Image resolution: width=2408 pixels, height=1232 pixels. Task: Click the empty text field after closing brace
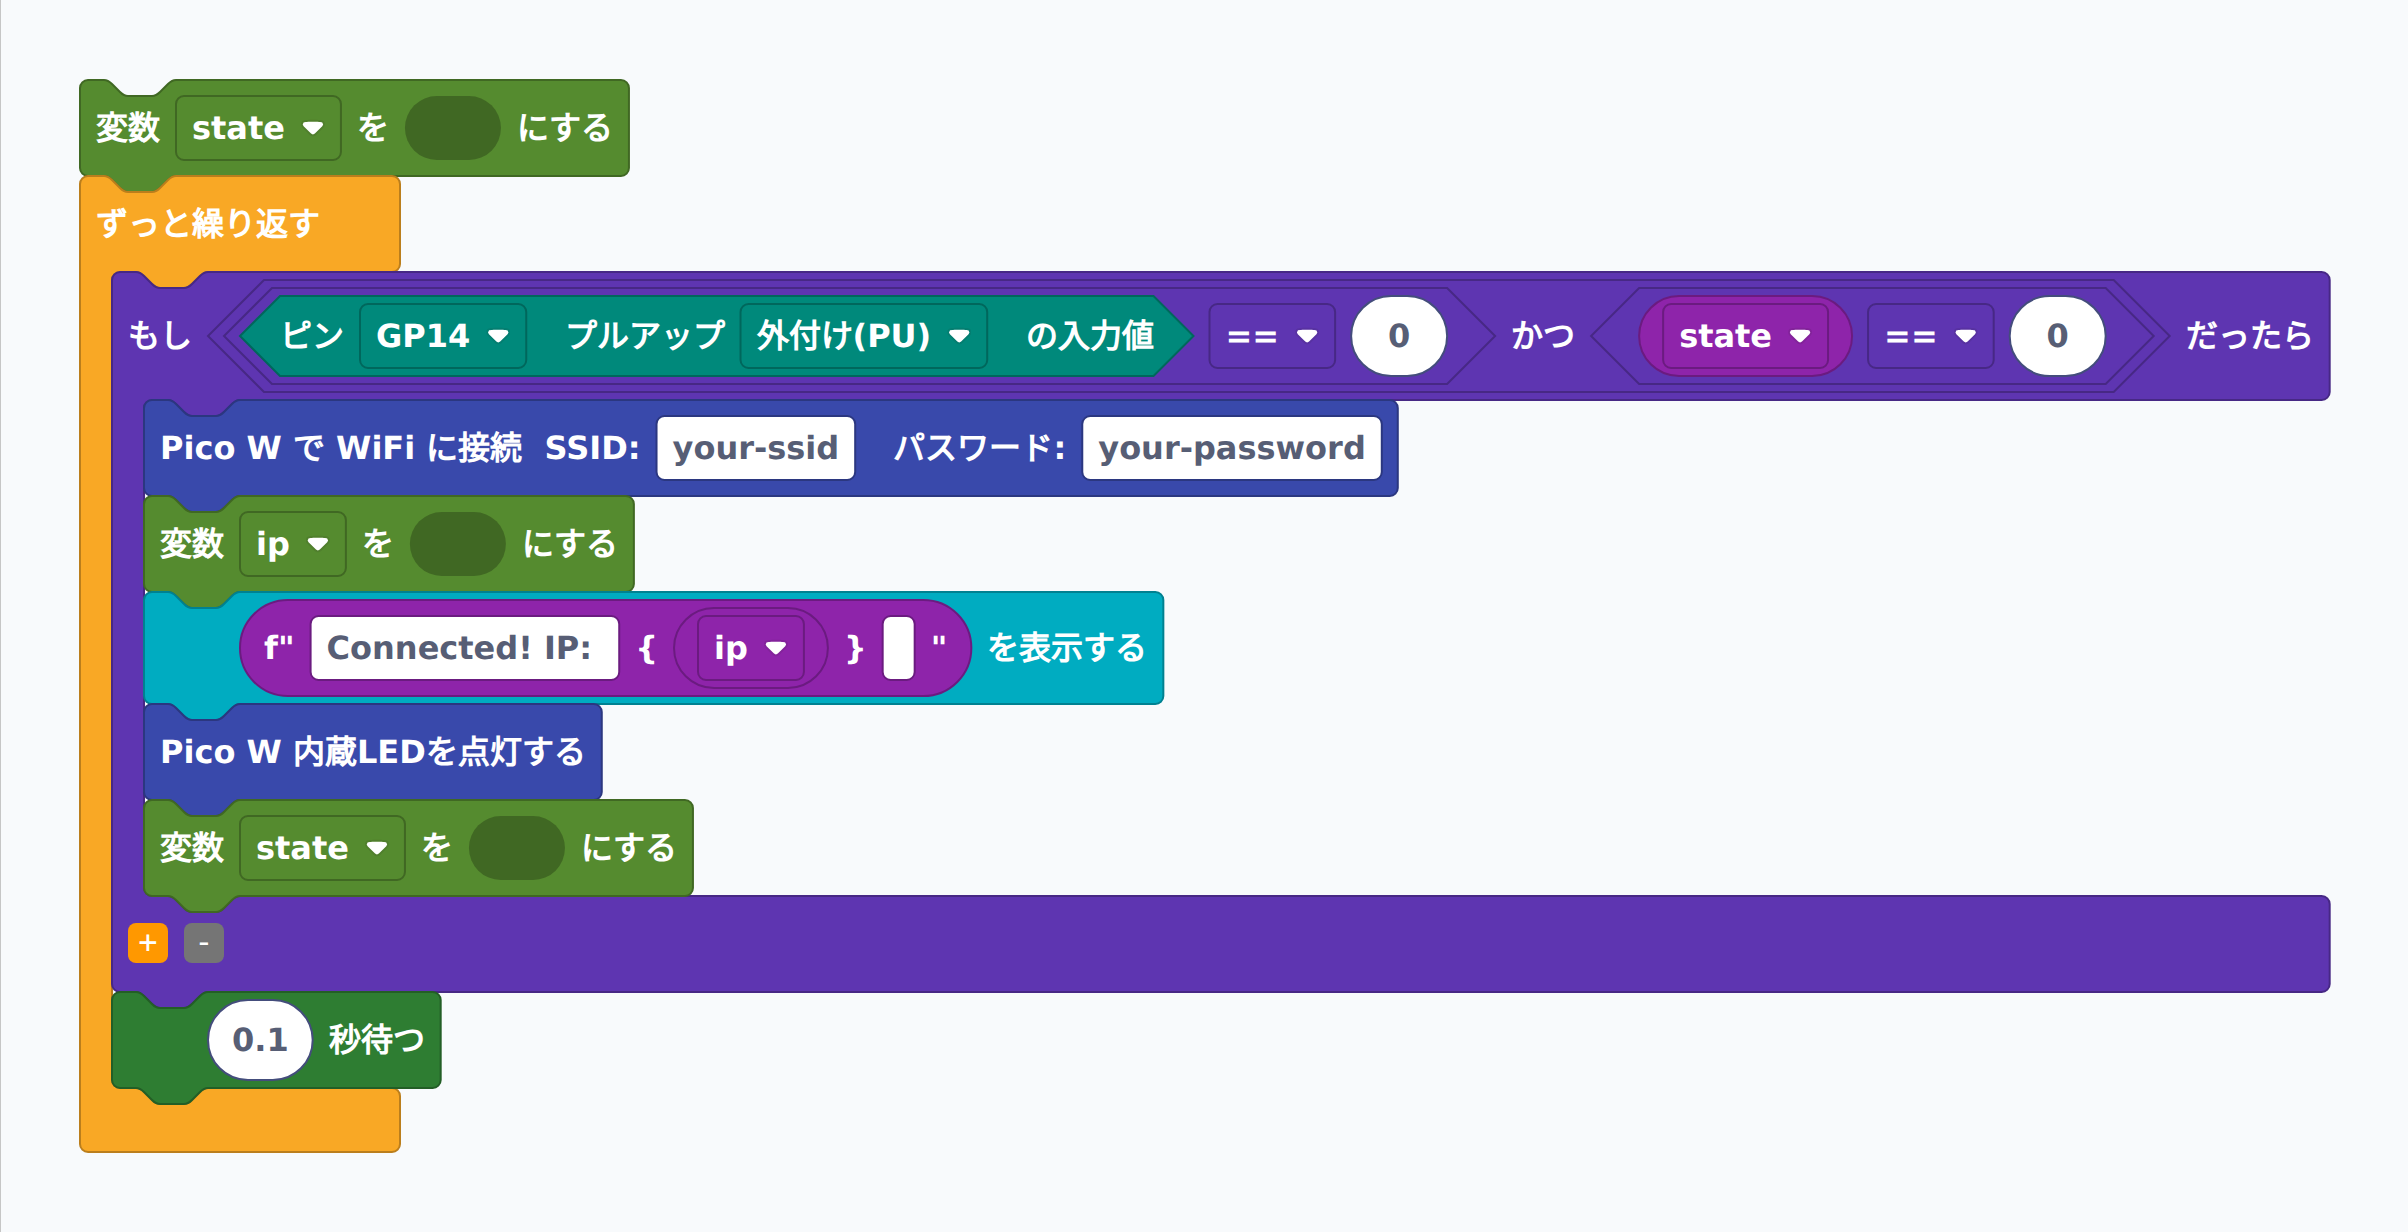[x=899, y=648]
